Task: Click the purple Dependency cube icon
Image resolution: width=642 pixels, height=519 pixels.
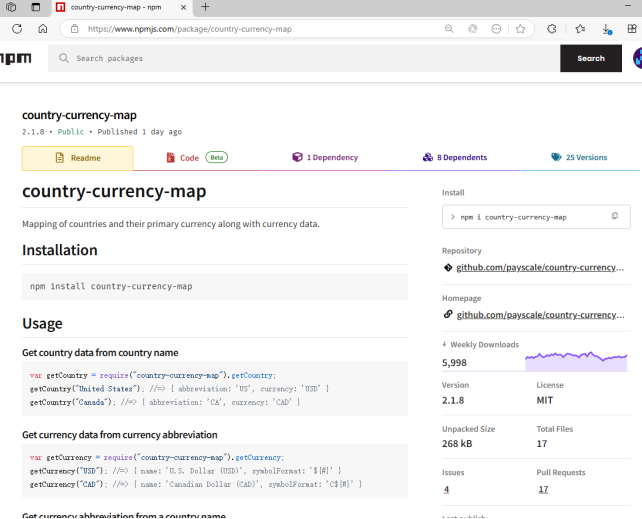Action: pos(297,157)
